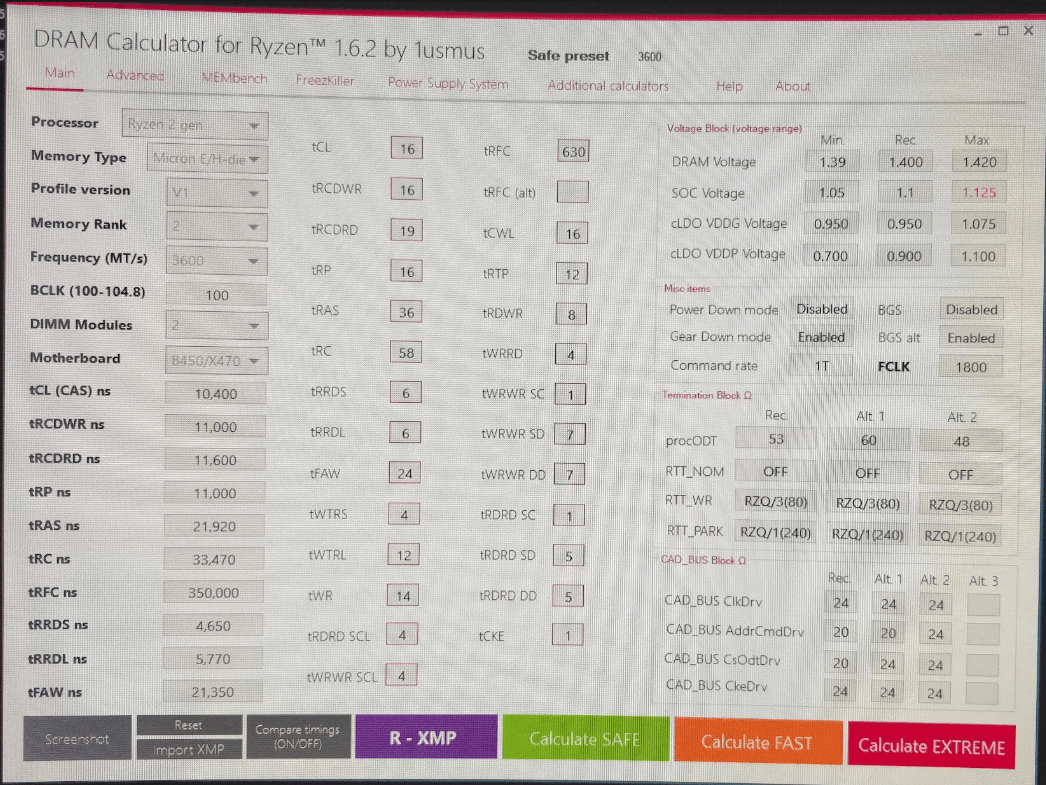Expand the Frequency (MT/s) dropdown

(x=217, y=261)
